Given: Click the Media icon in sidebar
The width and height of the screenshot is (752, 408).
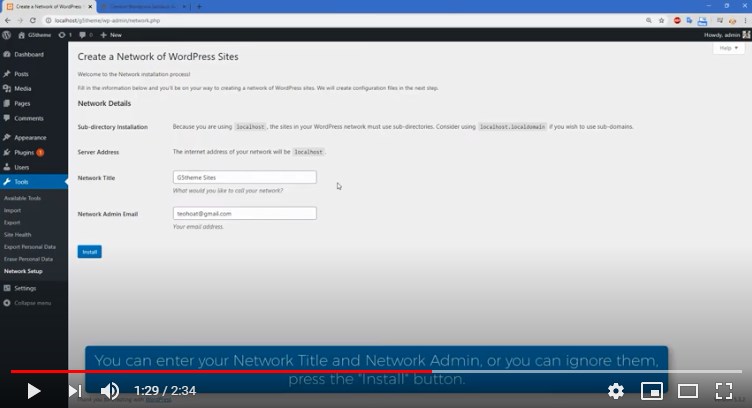Looking at the screenshot, I should pos(7,89).
